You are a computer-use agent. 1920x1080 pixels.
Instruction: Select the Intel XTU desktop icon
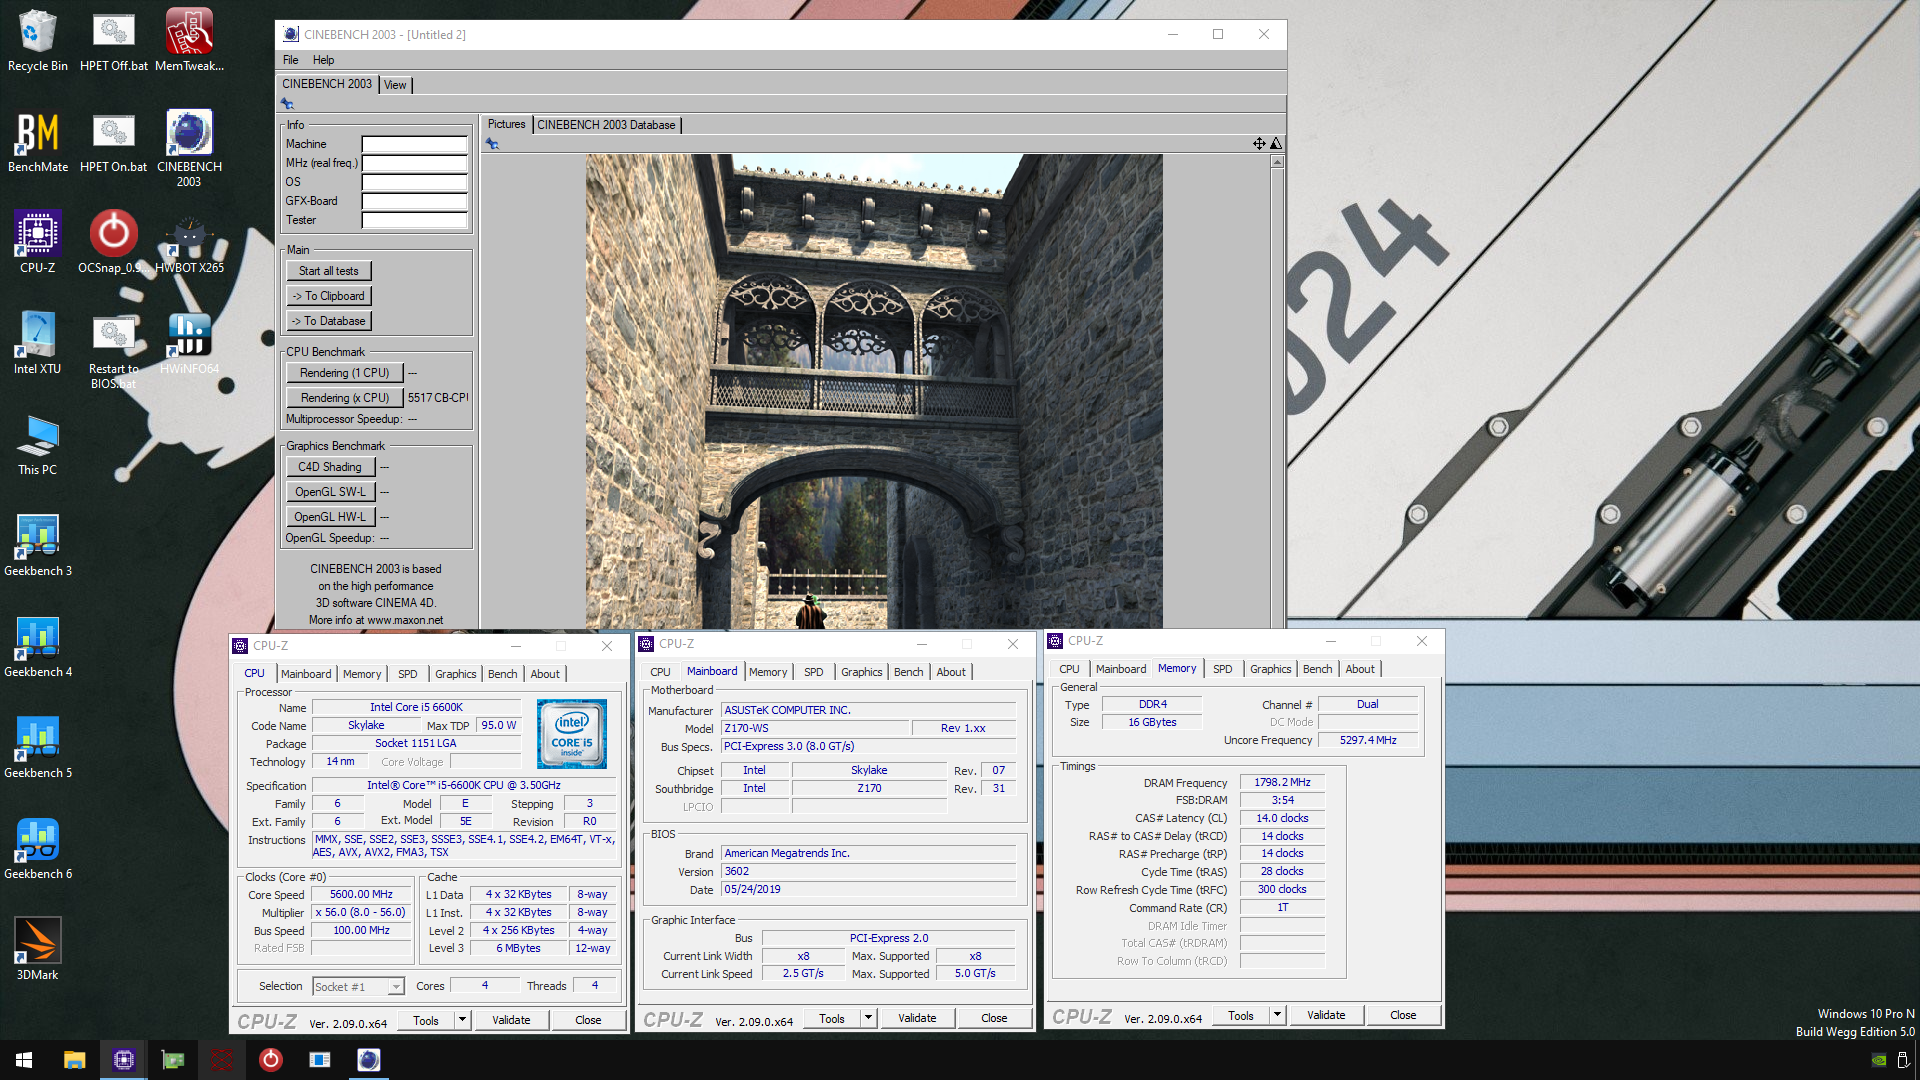37,343
